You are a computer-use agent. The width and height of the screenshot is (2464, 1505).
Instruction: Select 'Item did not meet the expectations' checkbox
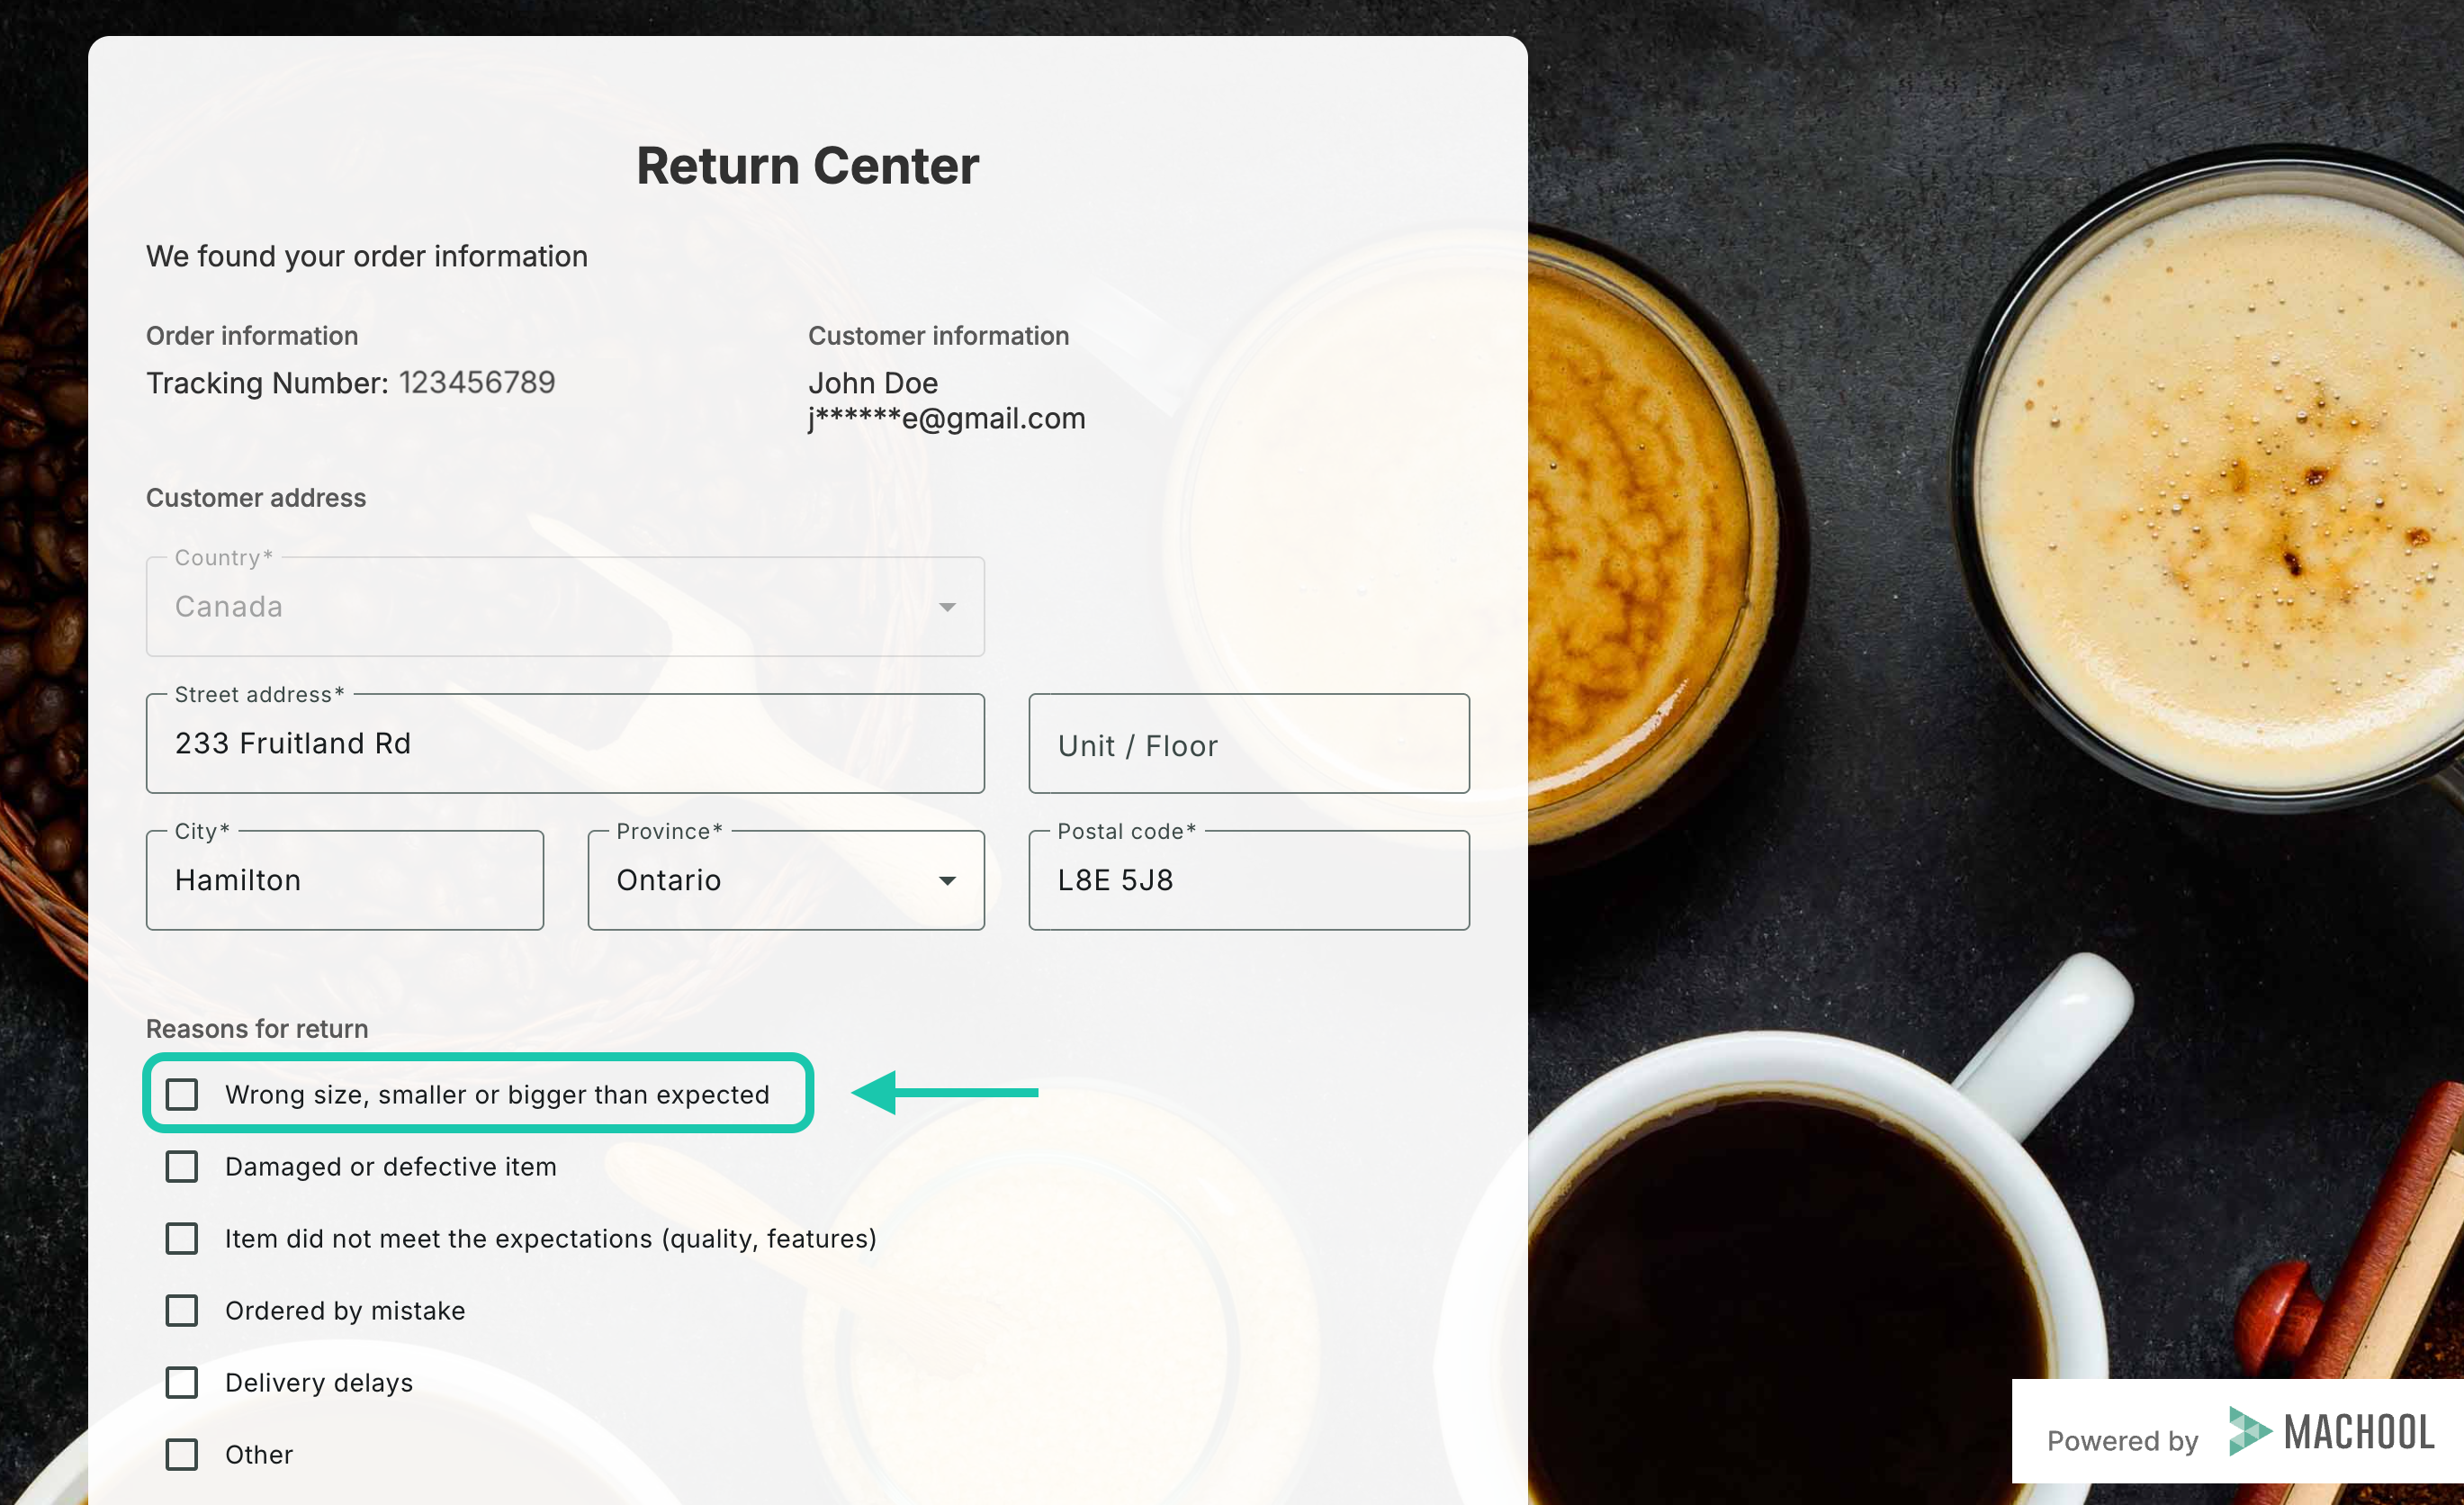click(181, 1238)
